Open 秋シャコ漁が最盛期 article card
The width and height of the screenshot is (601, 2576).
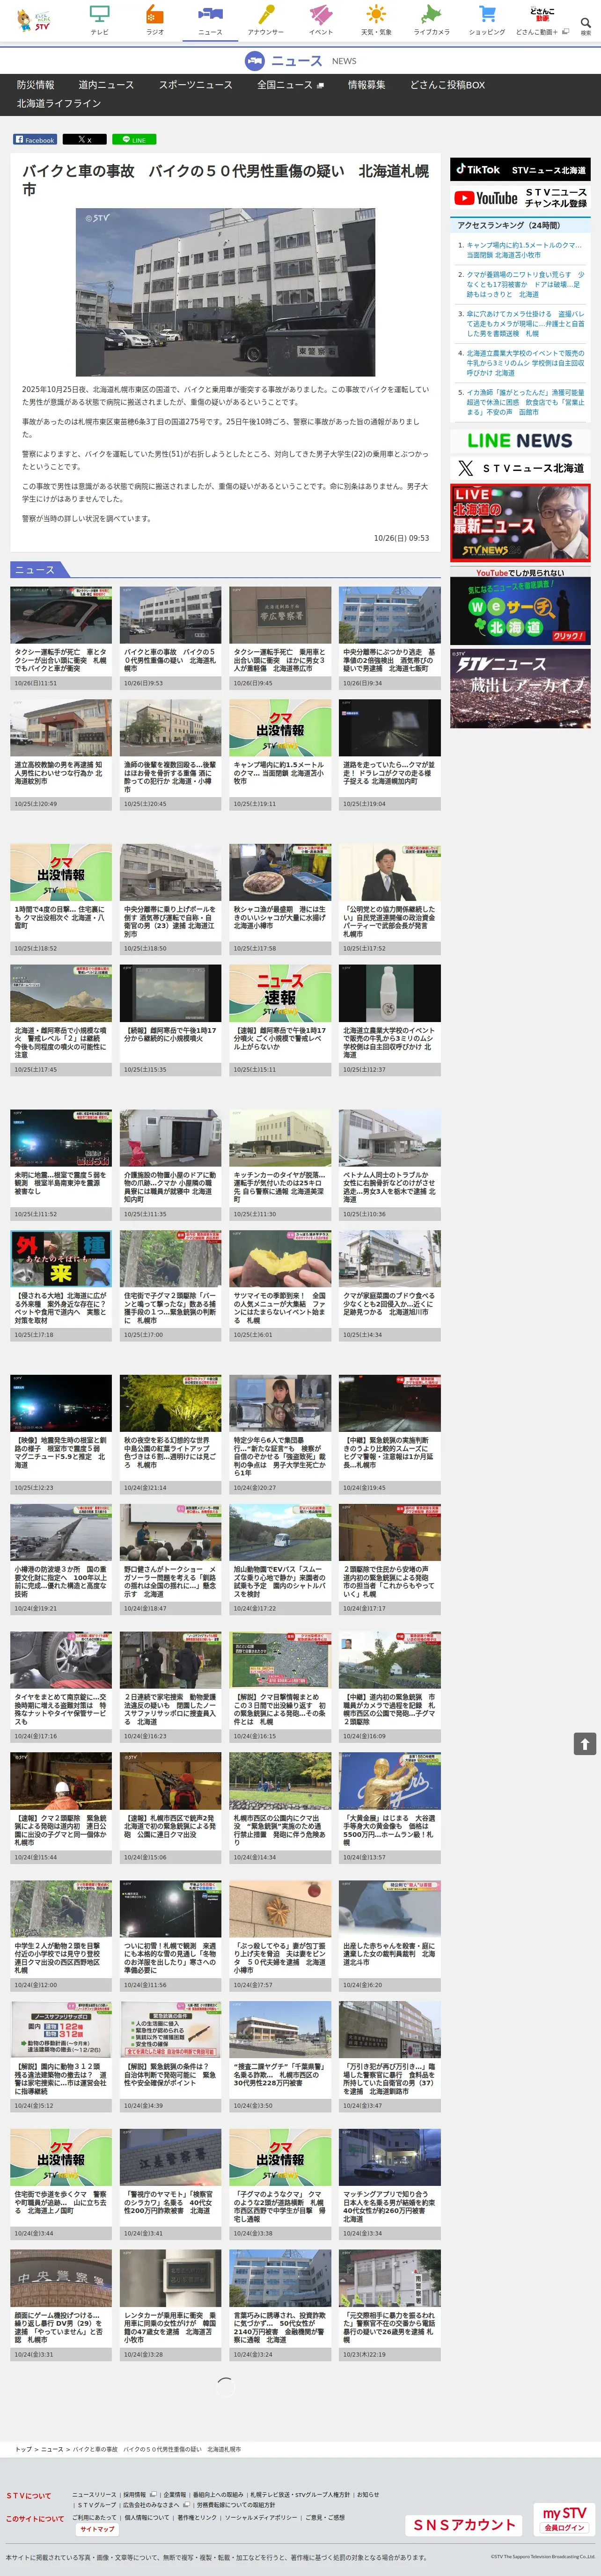280,900
